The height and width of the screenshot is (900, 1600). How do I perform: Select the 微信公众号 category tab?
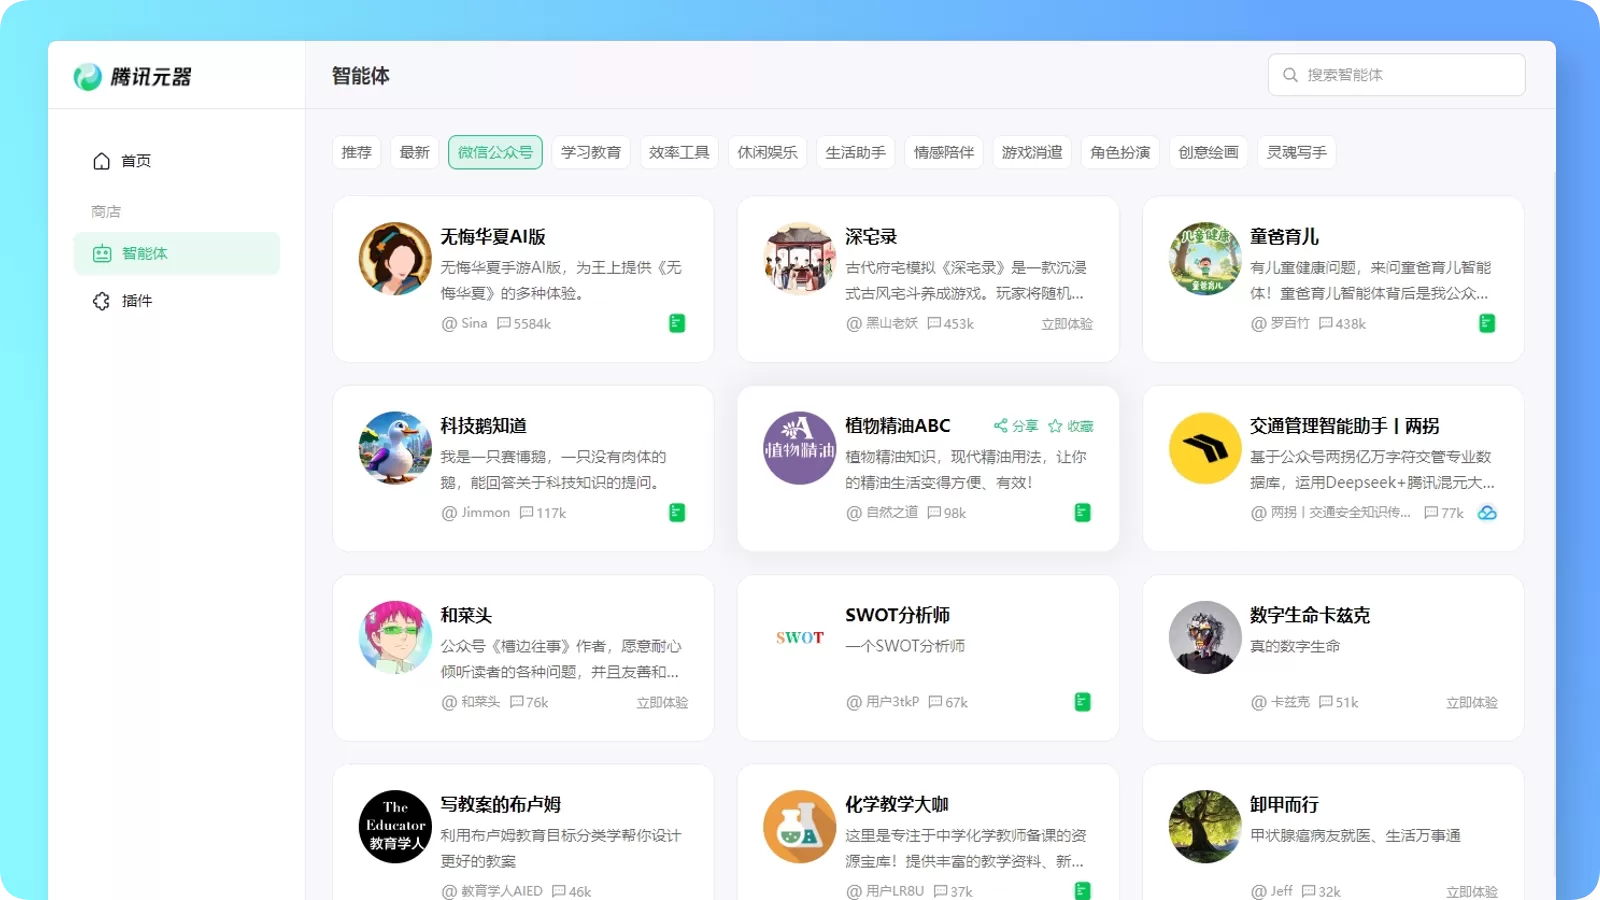pos(495,152)
